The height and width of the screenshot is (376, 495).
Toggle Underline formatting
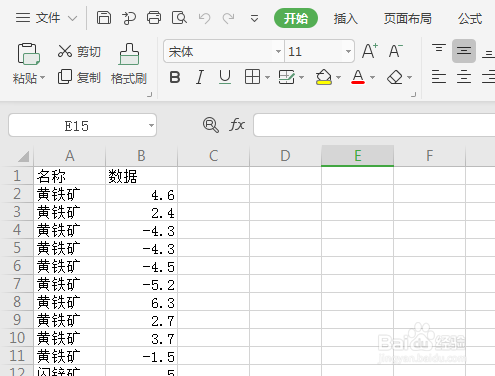pyautogui.click(x=225, y=77)
